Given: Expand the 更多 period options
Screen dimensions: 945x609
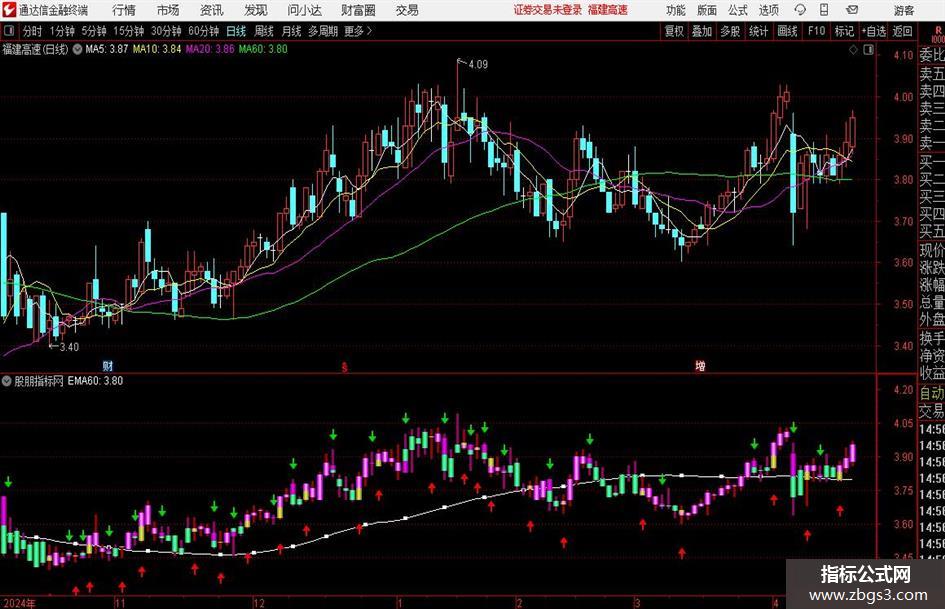Looking at the screenshot, I should [358, 31].
